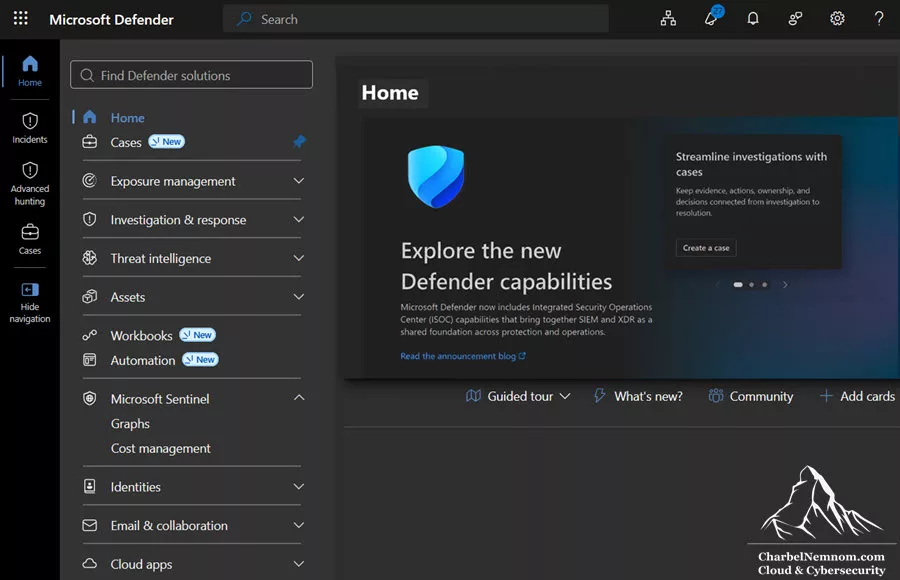Image resolution: width=900 pixels, height=580 pixels.
Task: Click the Email & collaboration envelope icon
Action: click(x=90, y=525)
